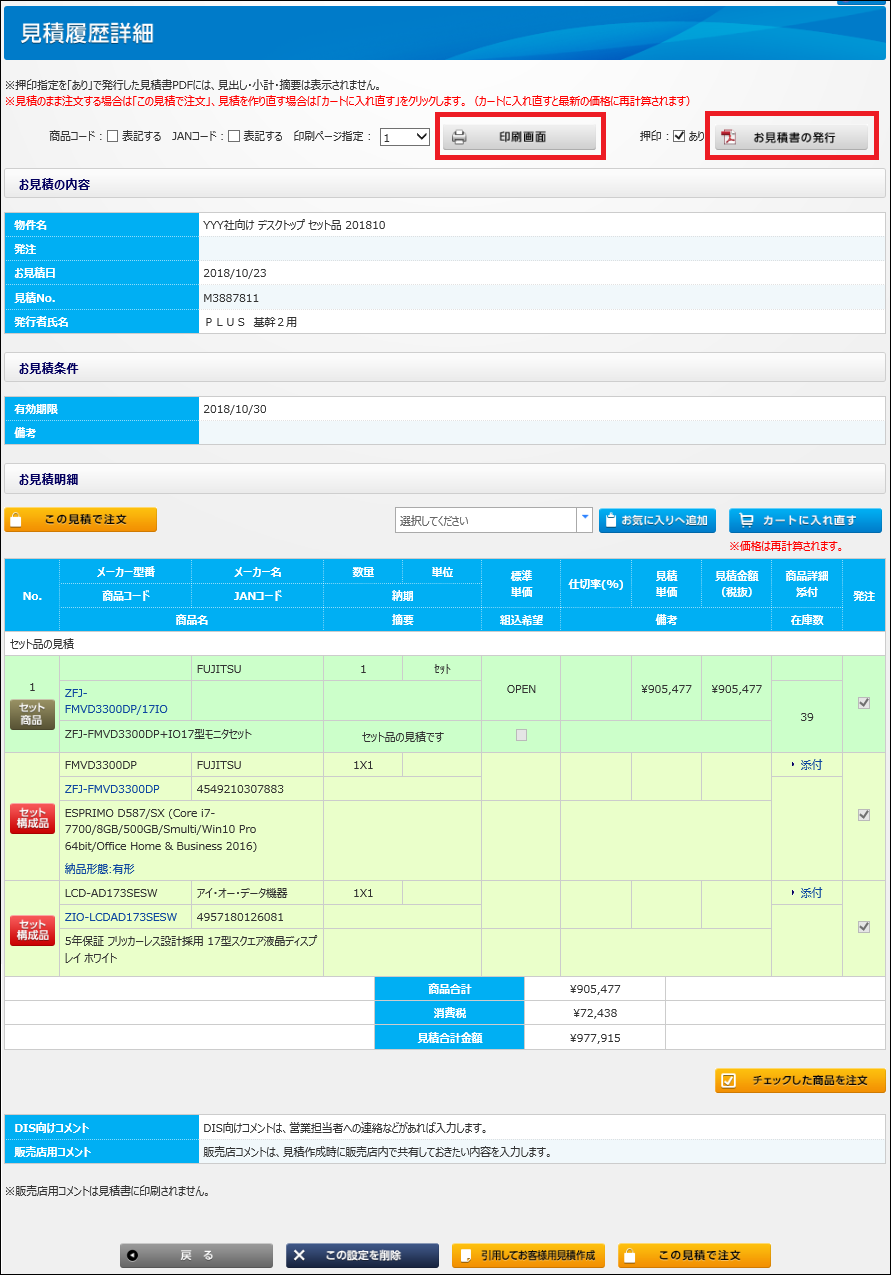The height and width of the screenshot is (1275, 891).
Task: Click the X icon on この設定を削除
Action: (x=299, y=1256)
